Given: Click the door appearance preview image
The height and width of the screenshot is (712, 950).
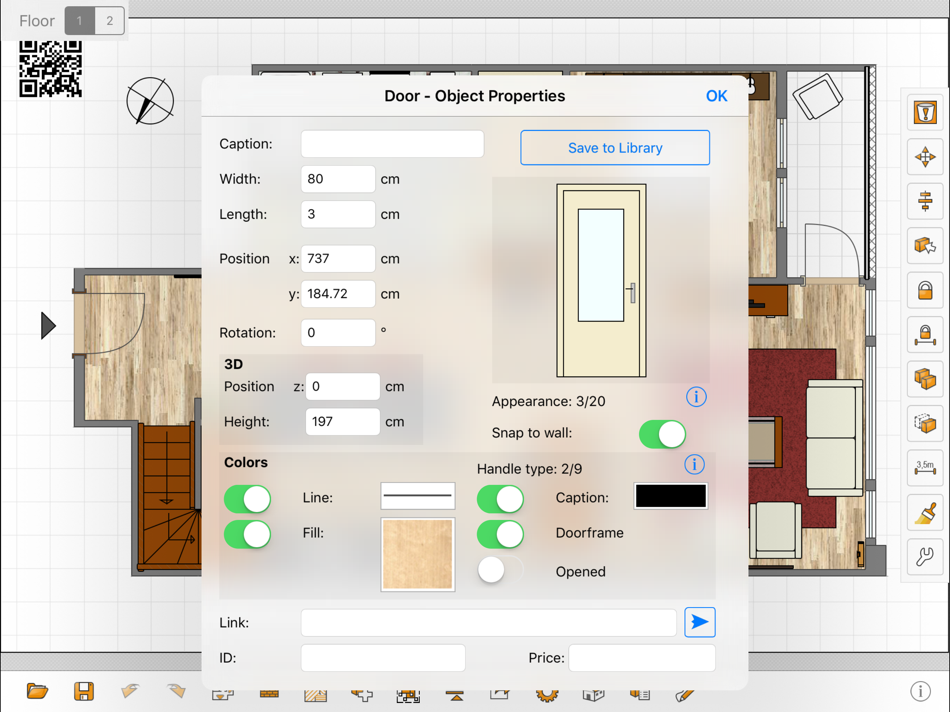Looking at the screenshot, I should [x=601, y=281].
